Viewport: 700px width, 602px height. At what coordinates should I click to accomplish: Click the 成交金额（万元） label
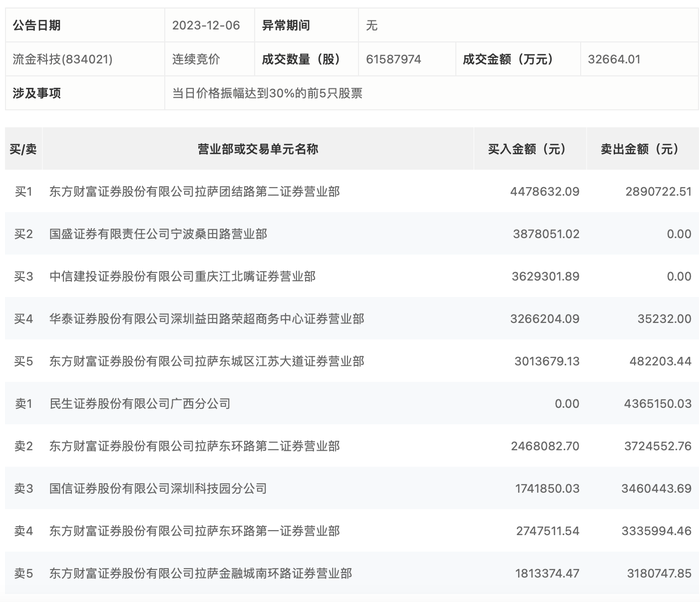pyautogui.click(x=508, y=59)
